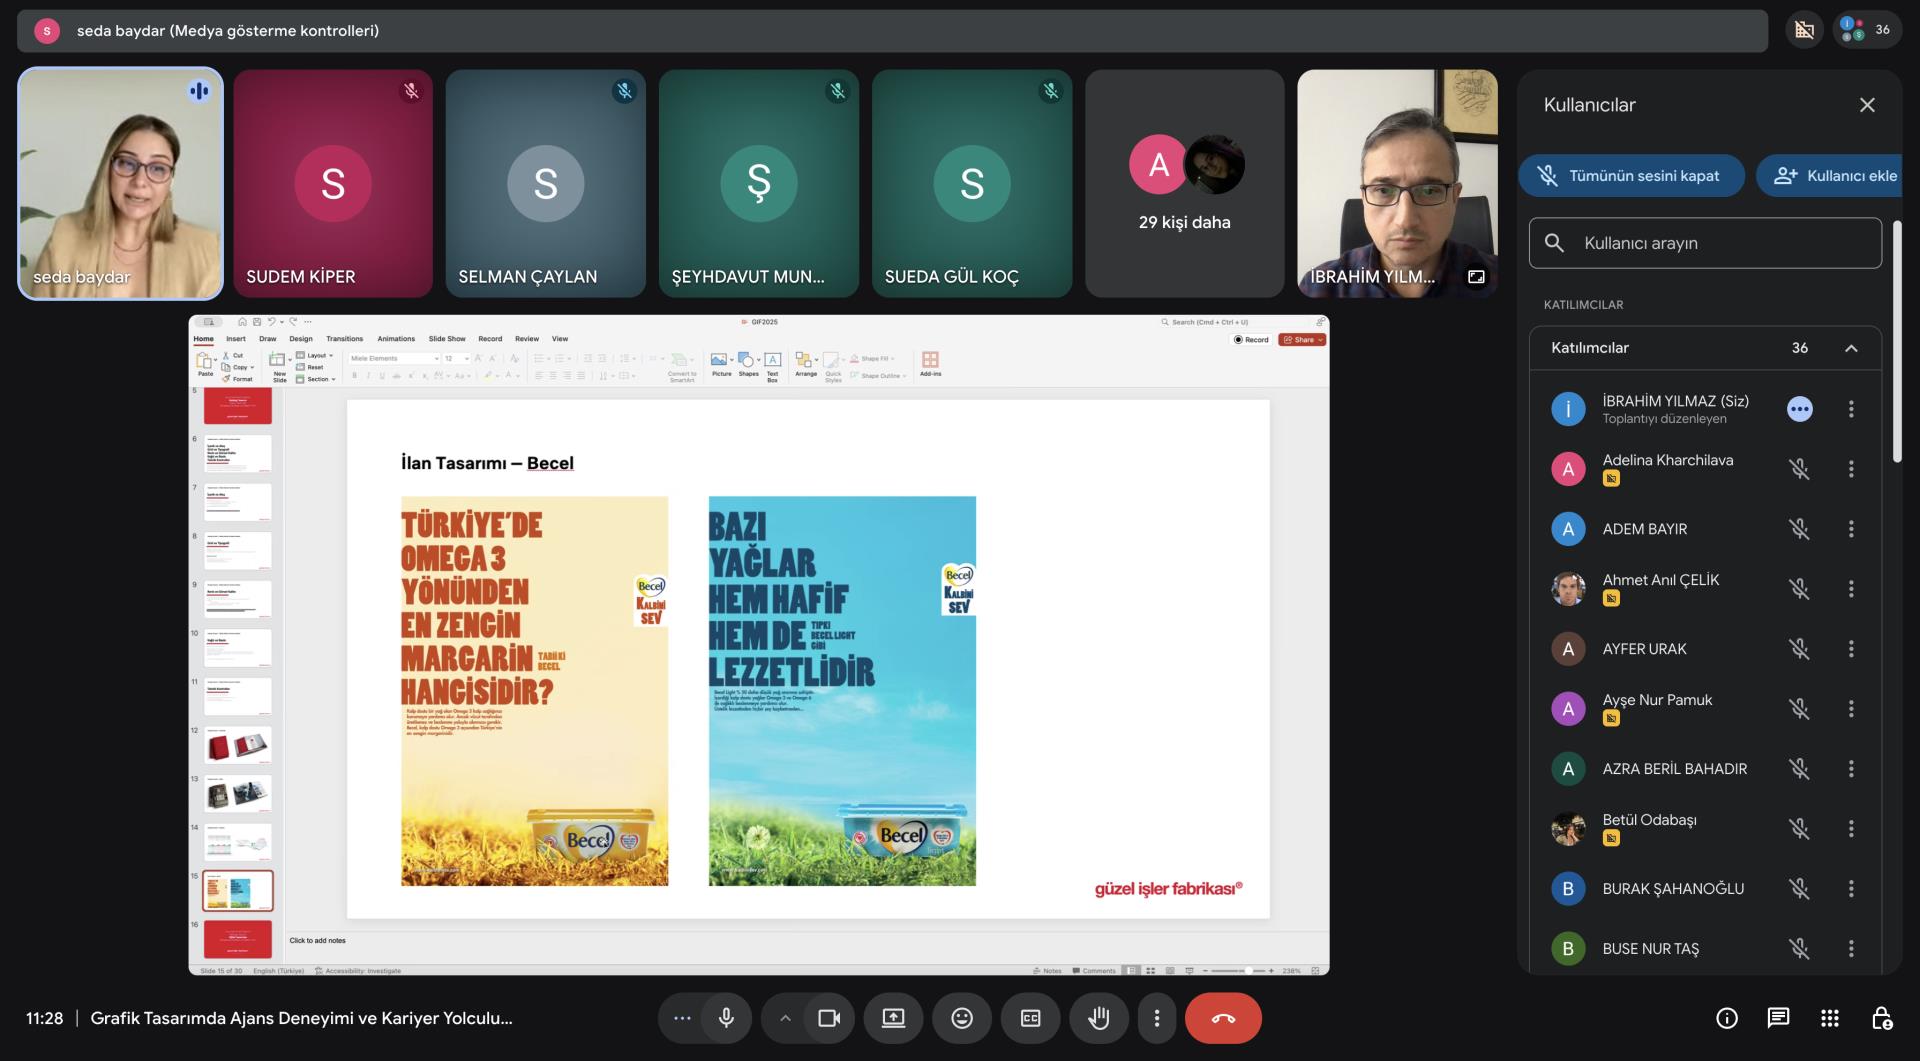Collapse the Katılımcılar list
Image resolution: width=1920 pixels, height=1061 pixels.
coord(1850,348)
